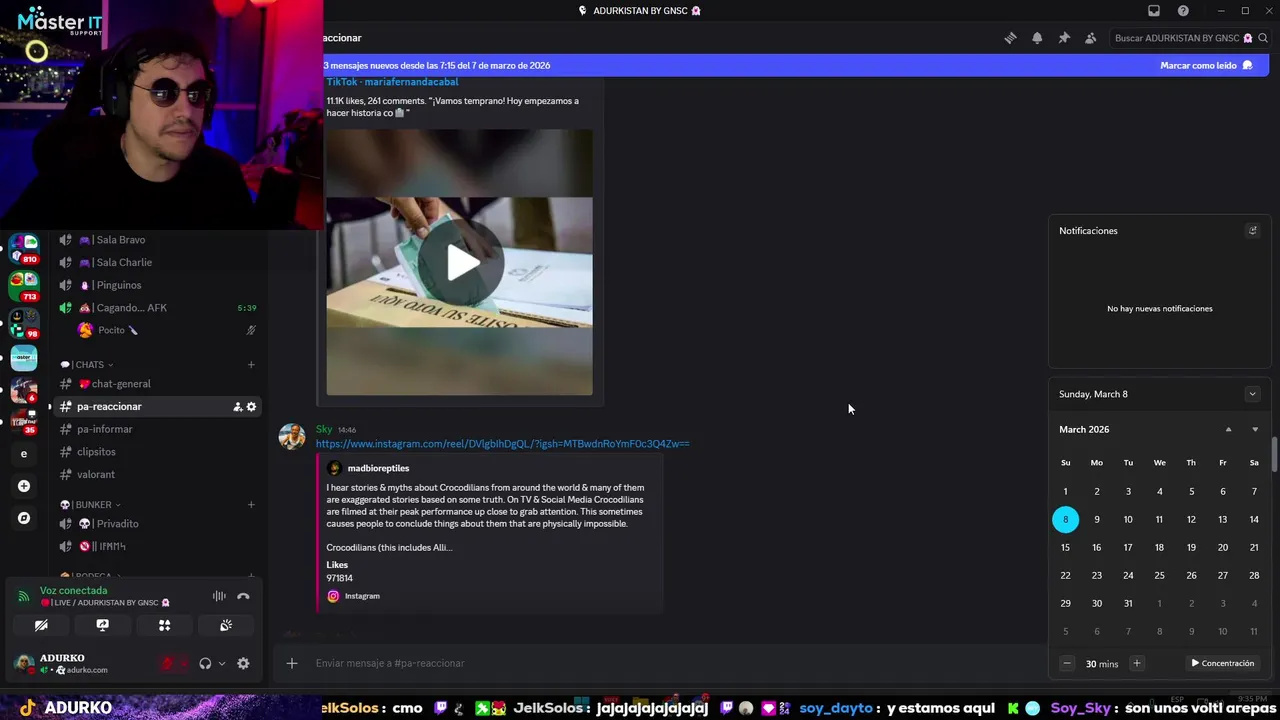Image resolution: width=1280 pixels, height=720 pixels.
Task: Collapse the Sunday, March 8 calendar
Action: click(1252, 394)
